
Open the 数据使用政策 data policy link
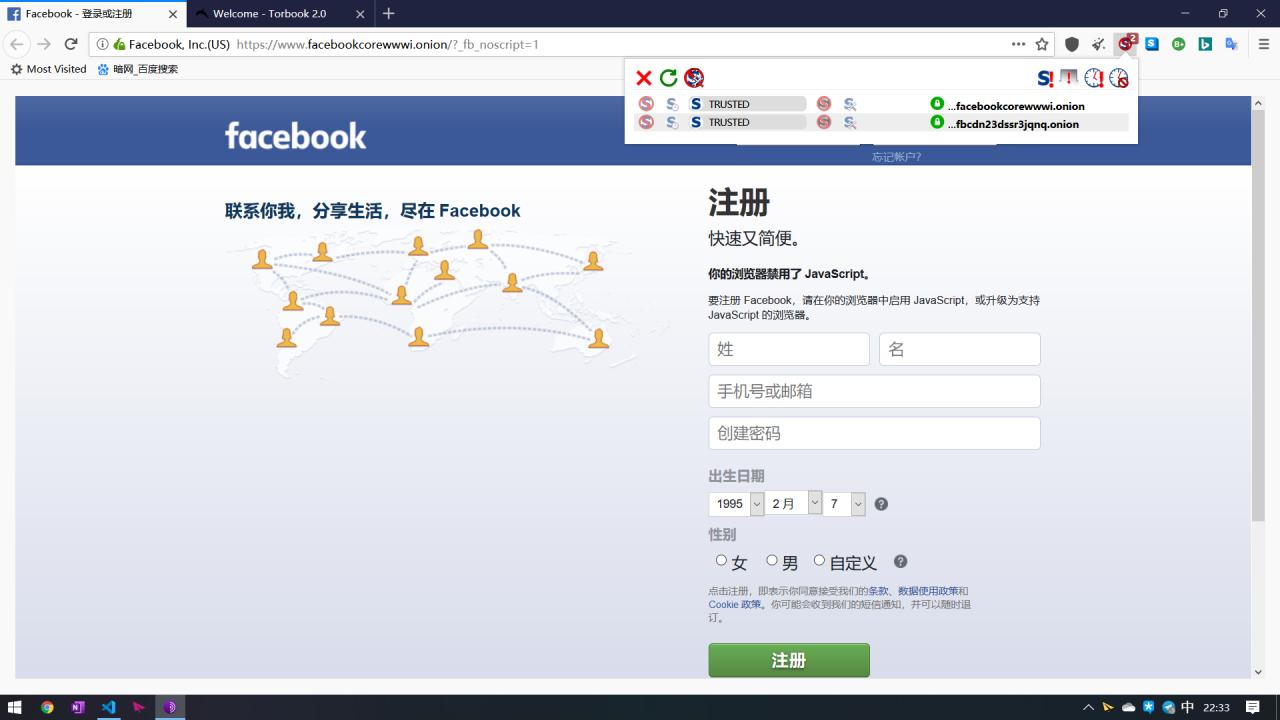[x=928, y=591]
